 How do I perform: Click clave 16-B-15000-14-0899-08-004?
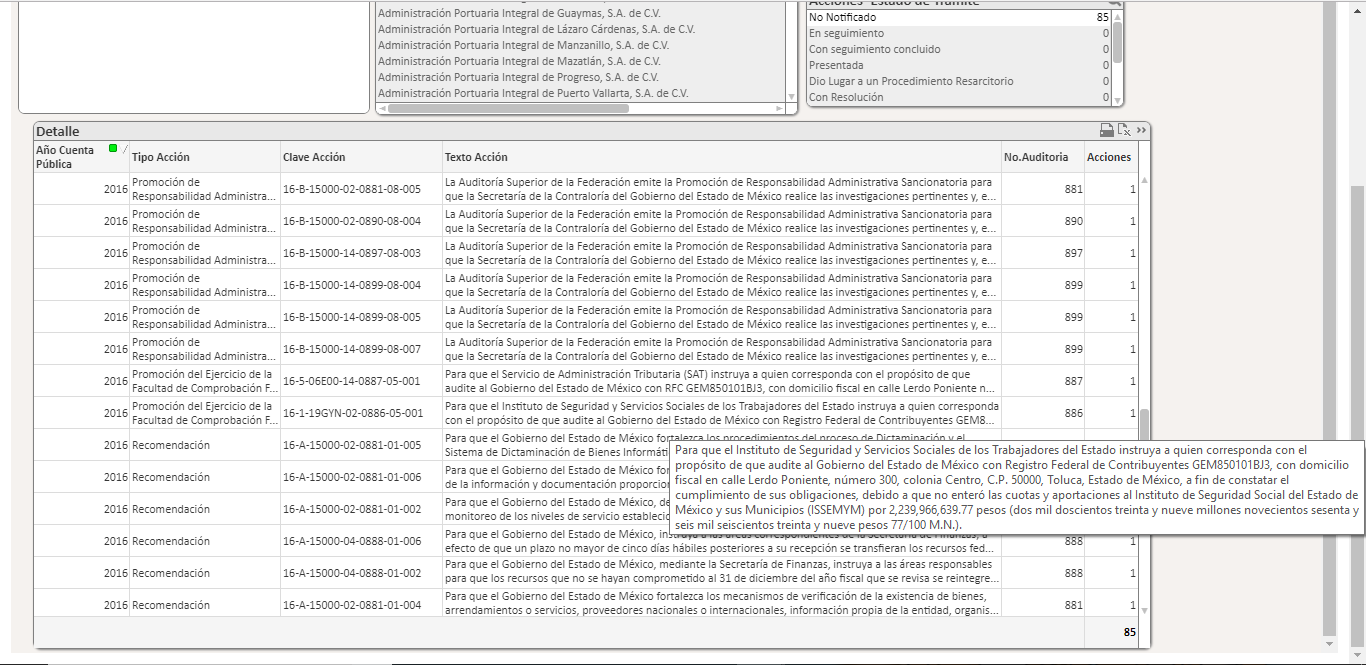[352, 285]
